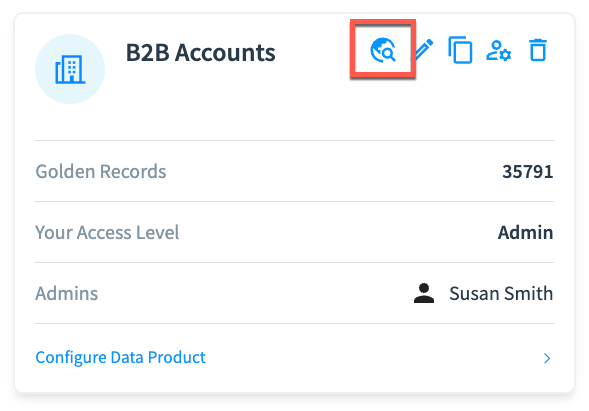Duplicate the data product with copy icon

(x=460, y=50)
